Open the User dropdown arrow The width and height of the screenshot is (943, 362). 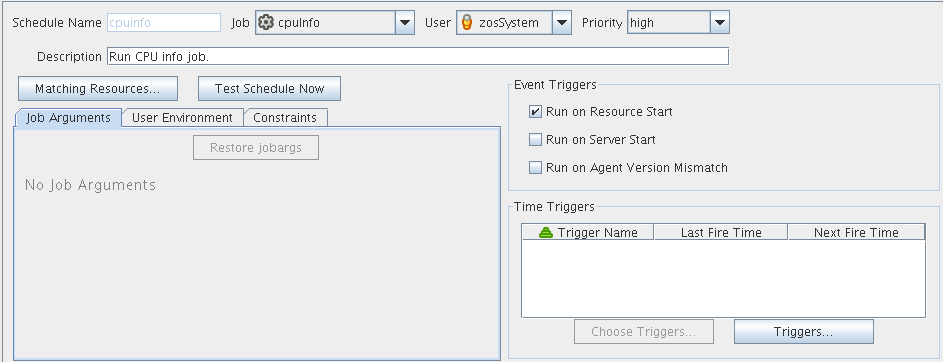(x=561, y=23)
